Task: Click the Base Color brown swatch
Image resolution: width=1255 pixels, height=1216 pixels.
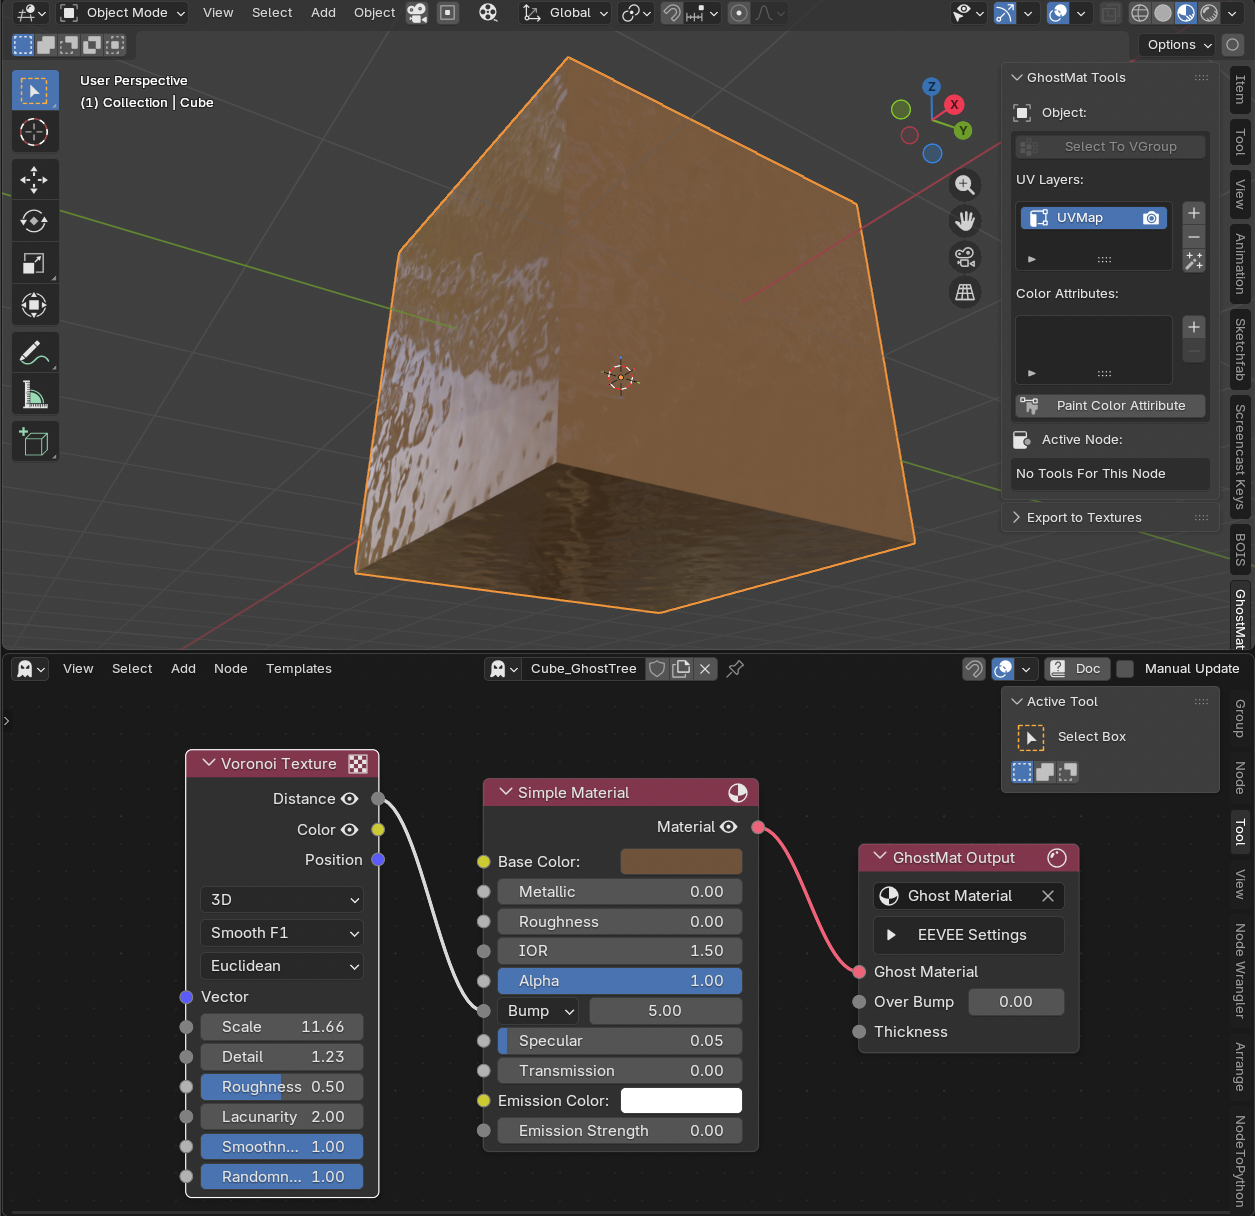Action: click(681, 862)
